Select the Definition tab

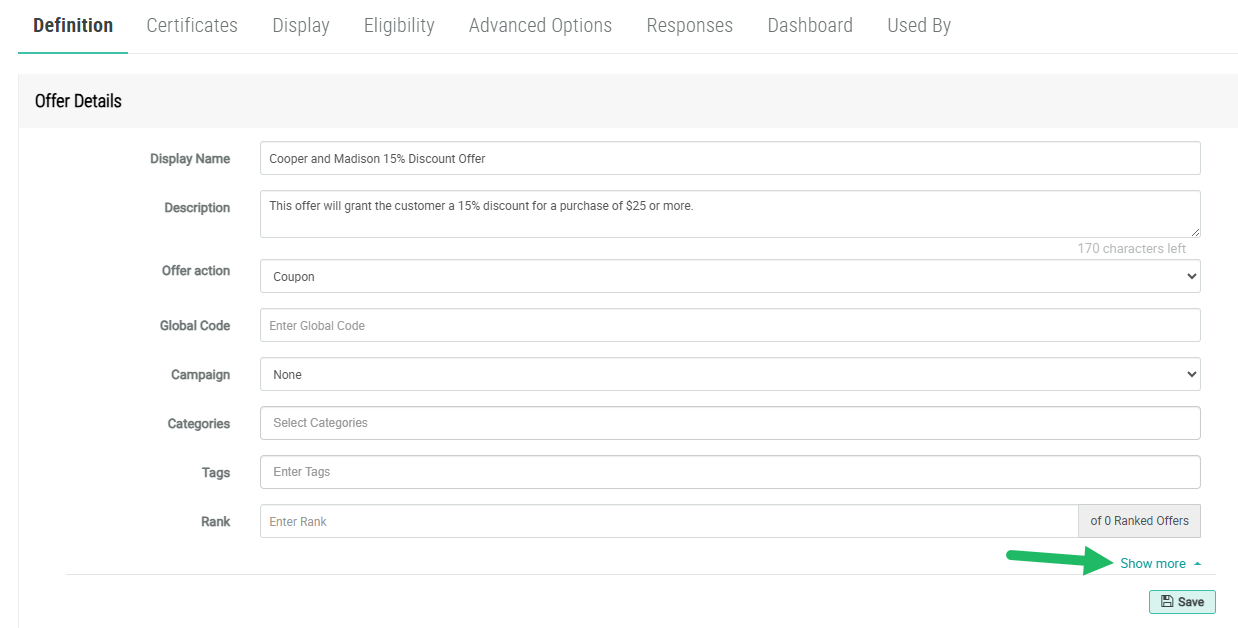73,26
